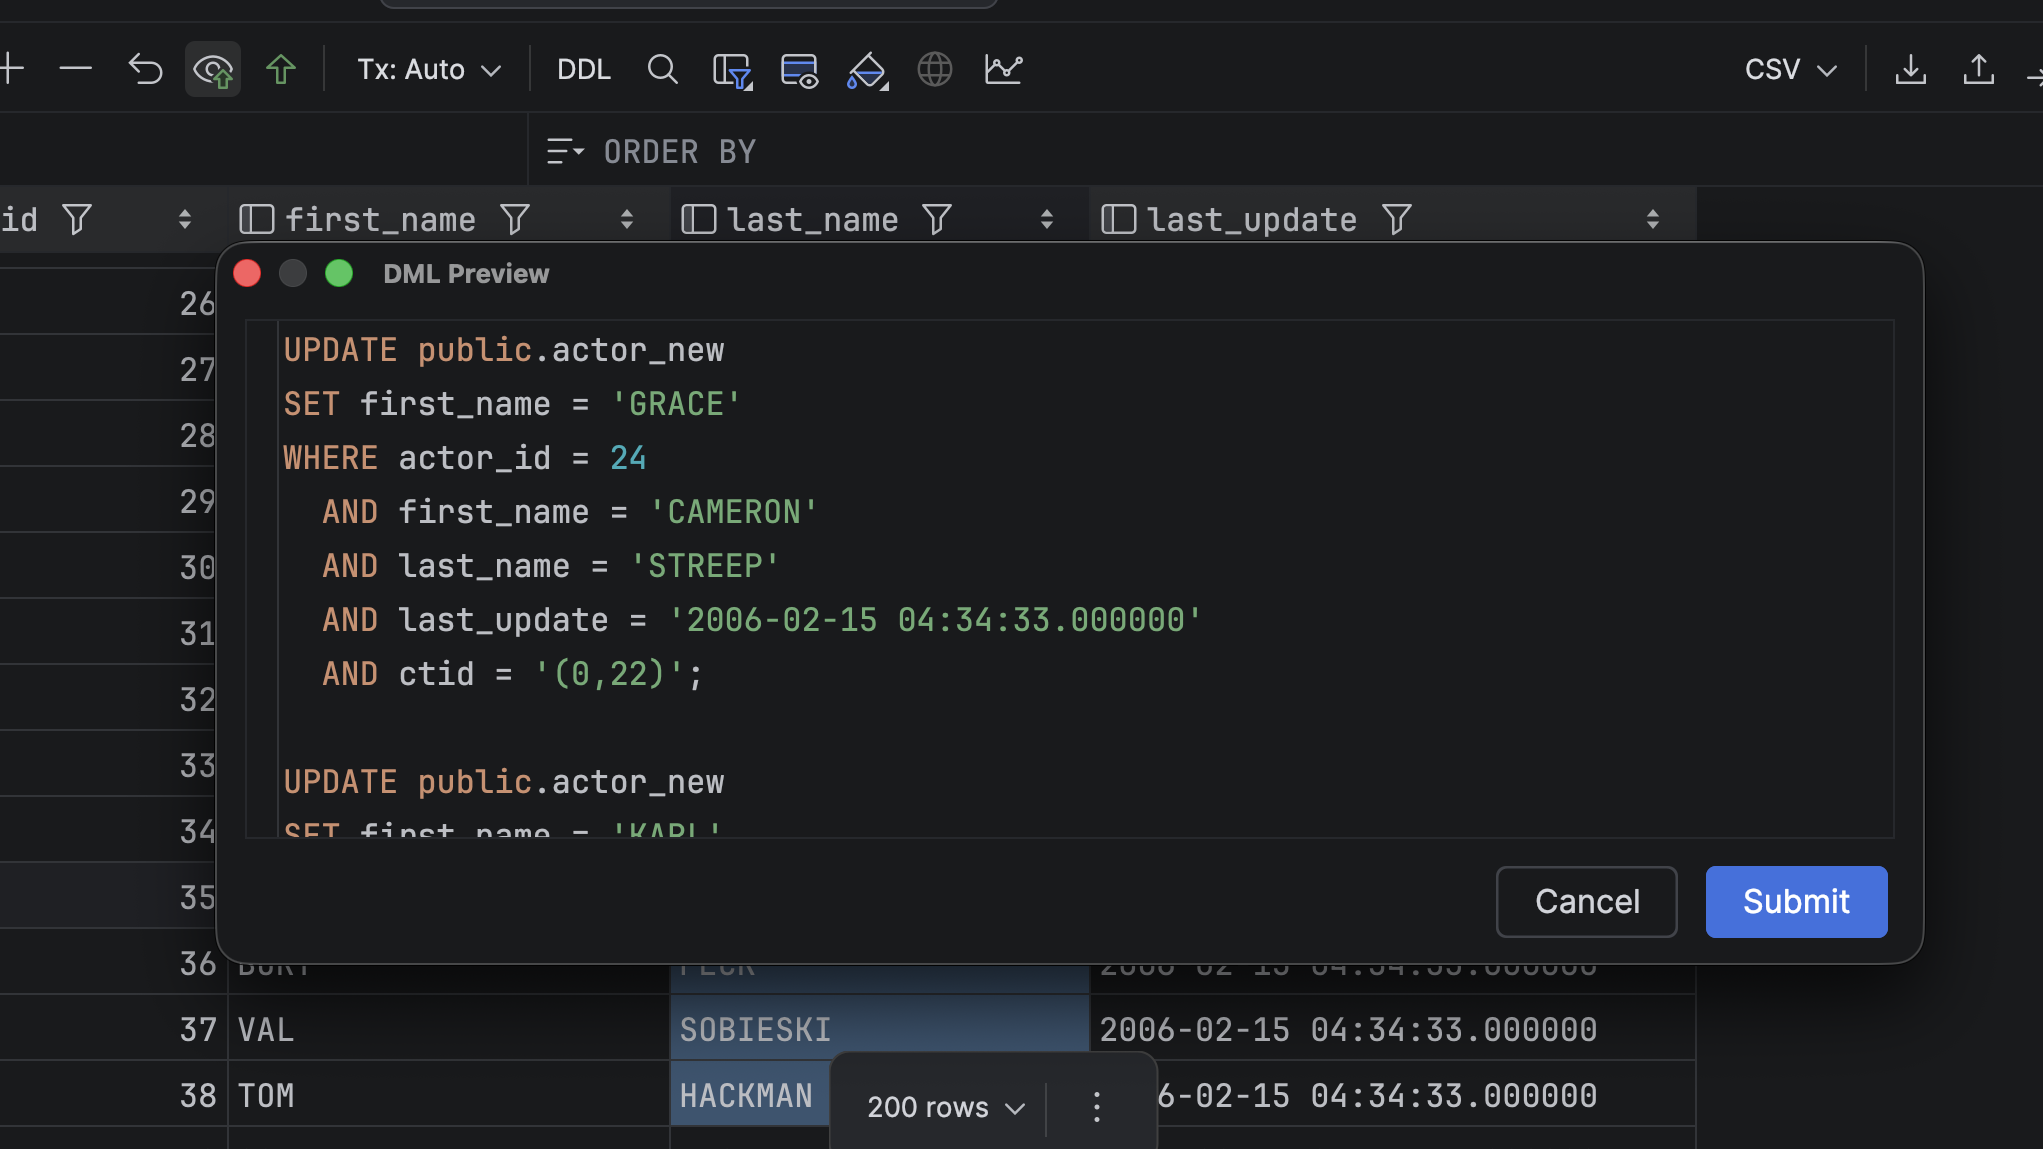Click download data icon

(x=1911, y=69)
